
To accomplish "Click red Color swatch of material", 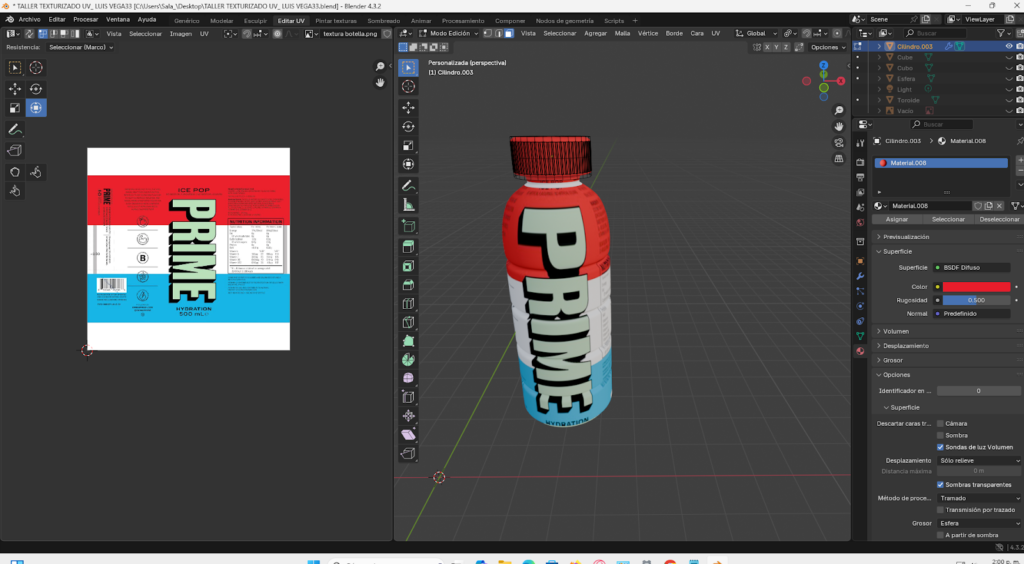I will (x=976, y=287).
